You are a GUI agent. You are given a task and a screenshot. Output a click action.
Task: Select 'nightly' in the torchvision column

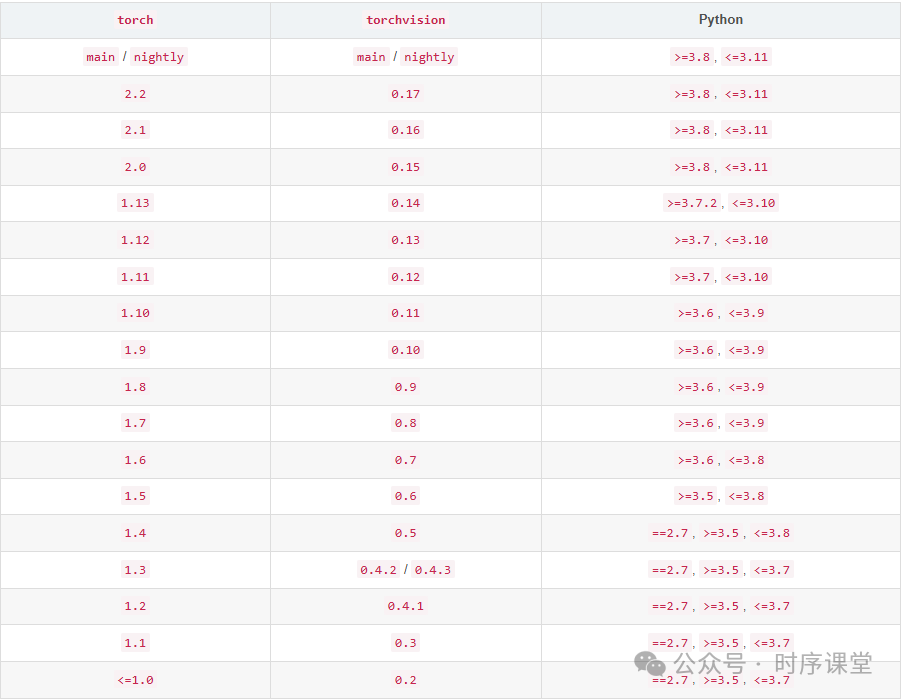(x=429, y=57)
